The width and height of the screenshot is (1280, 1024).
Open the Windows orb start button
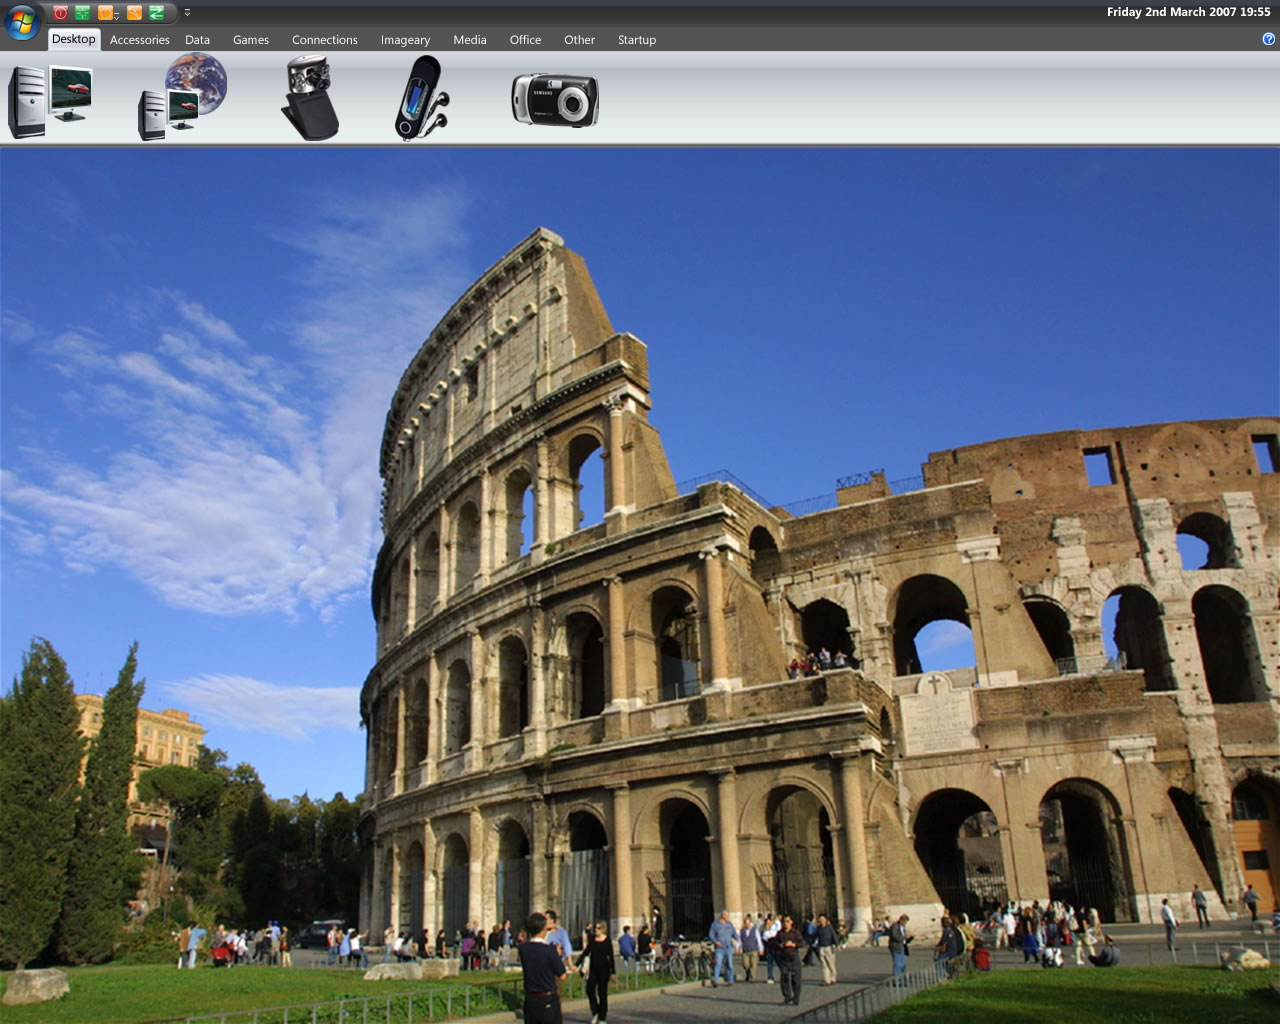click(x=21, y=20)
